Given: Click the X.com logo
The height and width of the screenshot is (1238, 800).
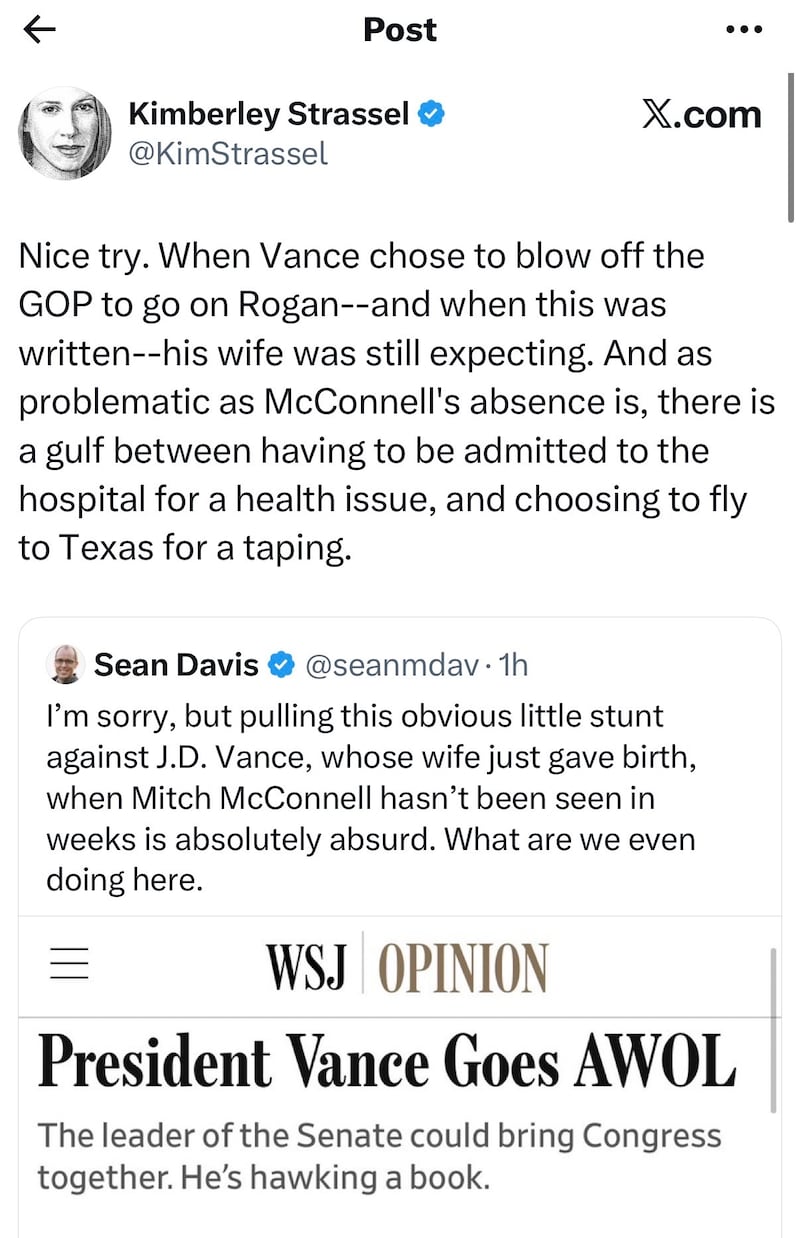Looking at the screenshot, I should (701, 115).
